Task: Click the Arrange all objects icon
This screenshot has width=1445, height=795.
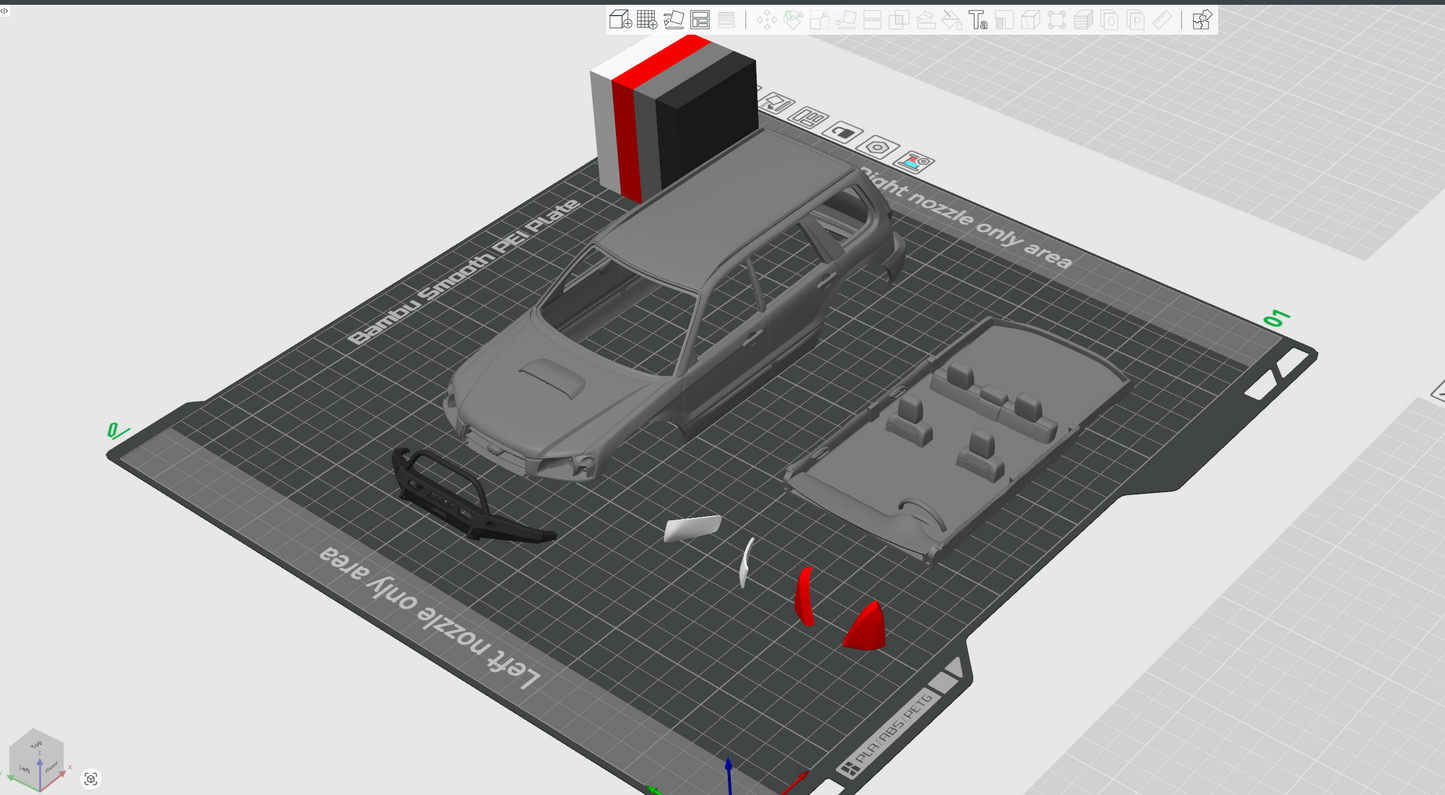Action: tap(700, 20)
